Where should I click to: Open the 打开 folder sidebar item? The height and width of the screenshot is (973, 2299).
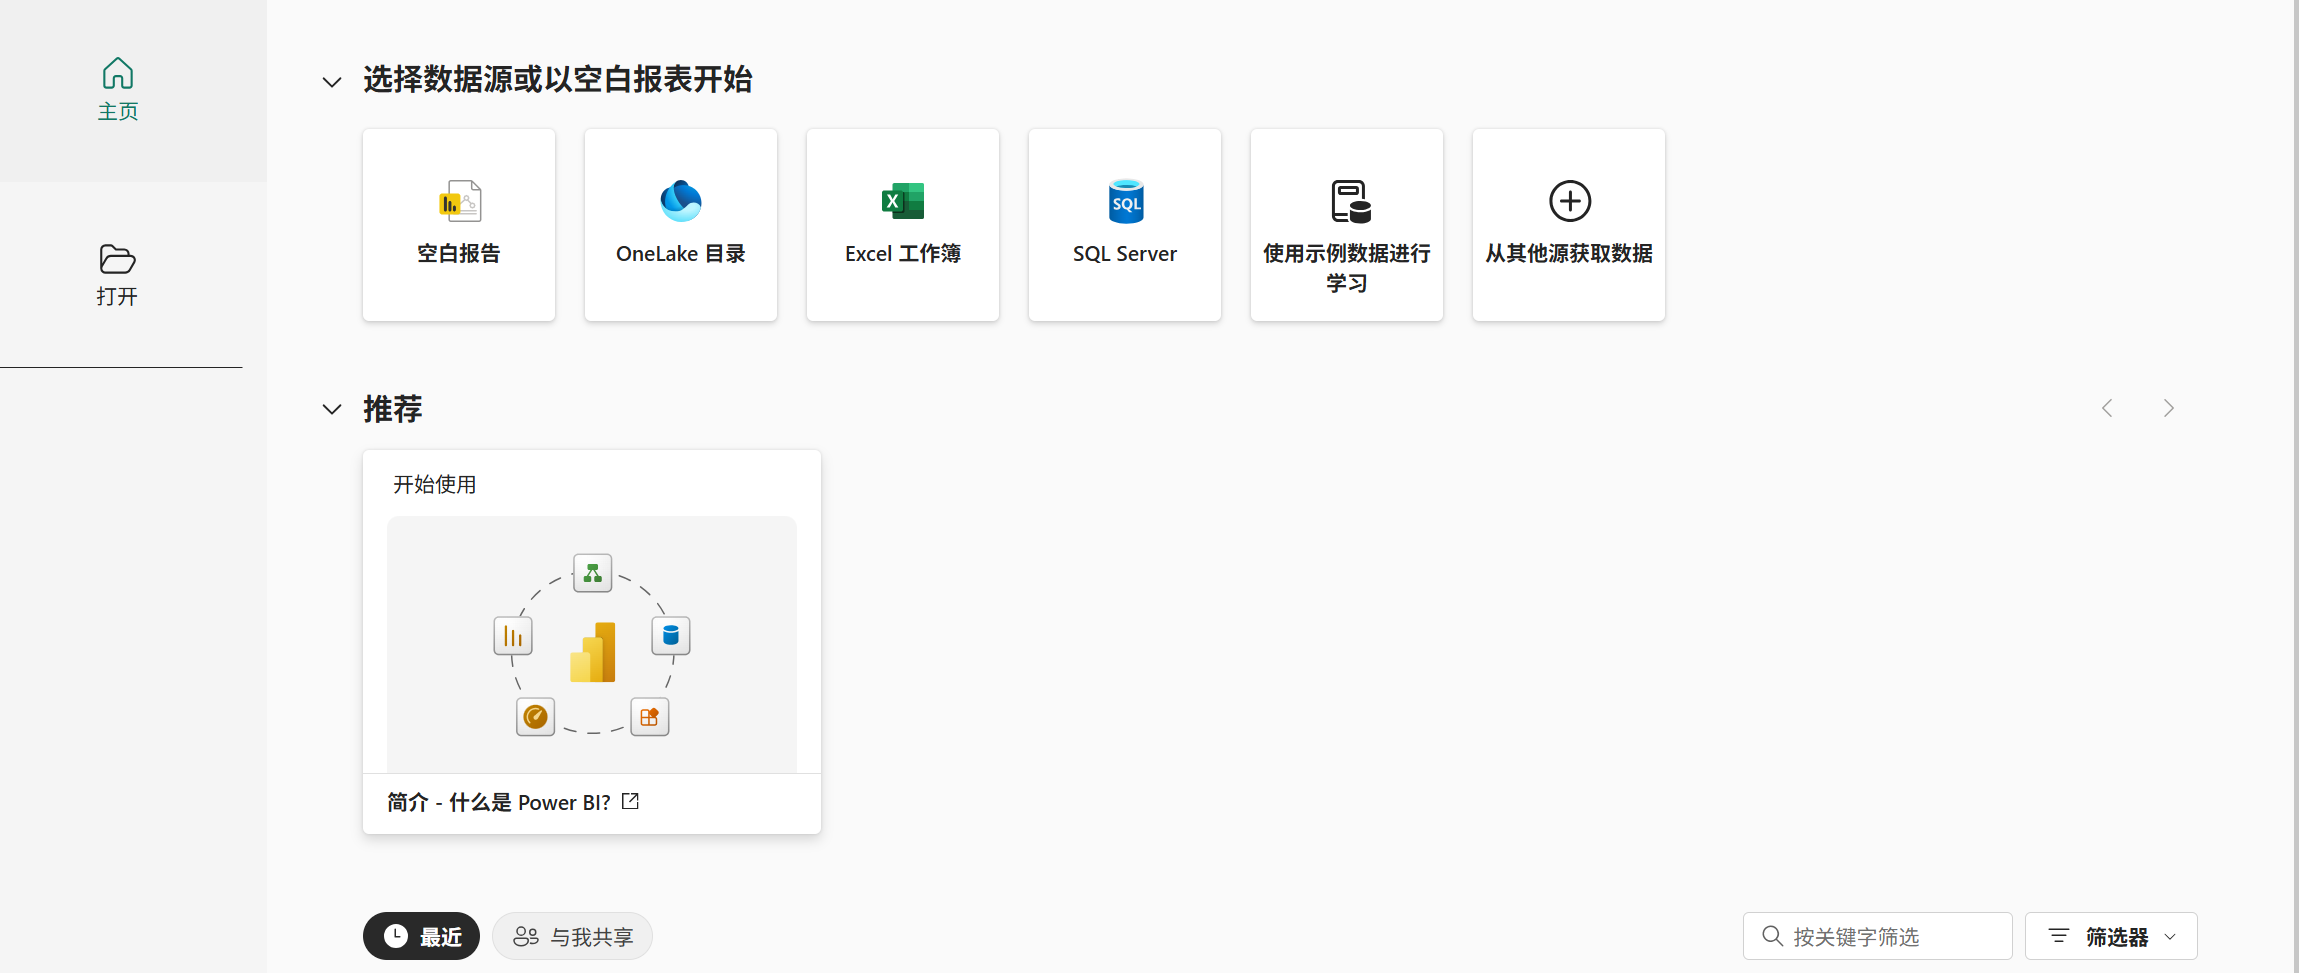coord(118,274)
